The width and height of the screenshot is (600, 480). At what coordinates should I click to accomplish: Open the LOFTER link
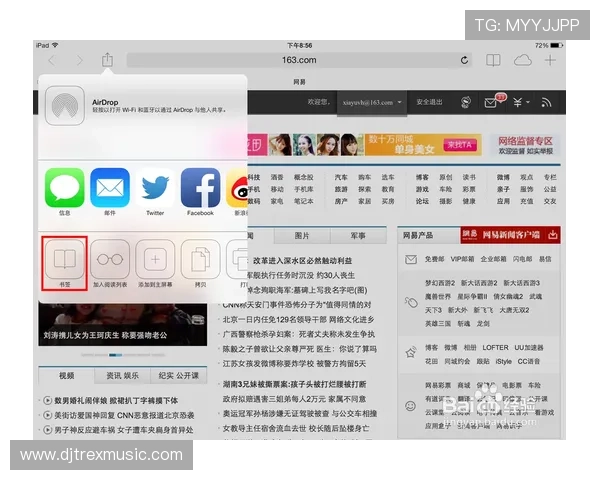[496, 348]
